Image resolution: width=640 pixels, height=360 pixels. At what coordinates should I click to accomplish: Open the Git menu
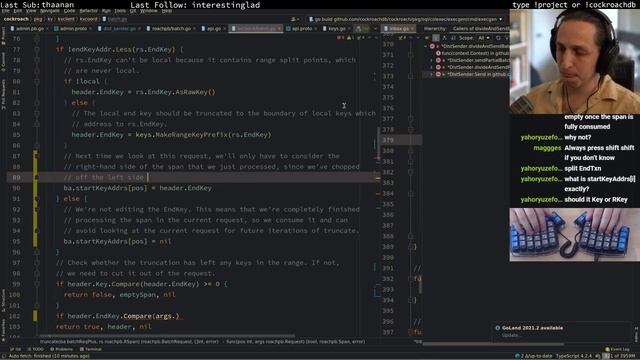coord(133,11)
